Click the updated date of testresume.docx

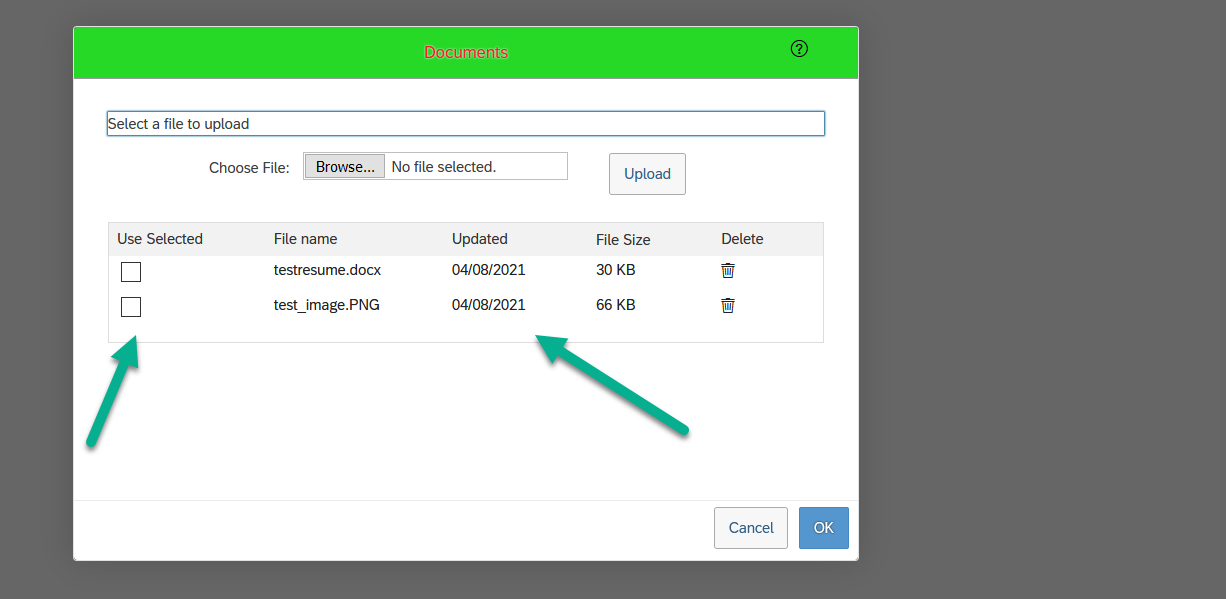(x=489, y=270)
